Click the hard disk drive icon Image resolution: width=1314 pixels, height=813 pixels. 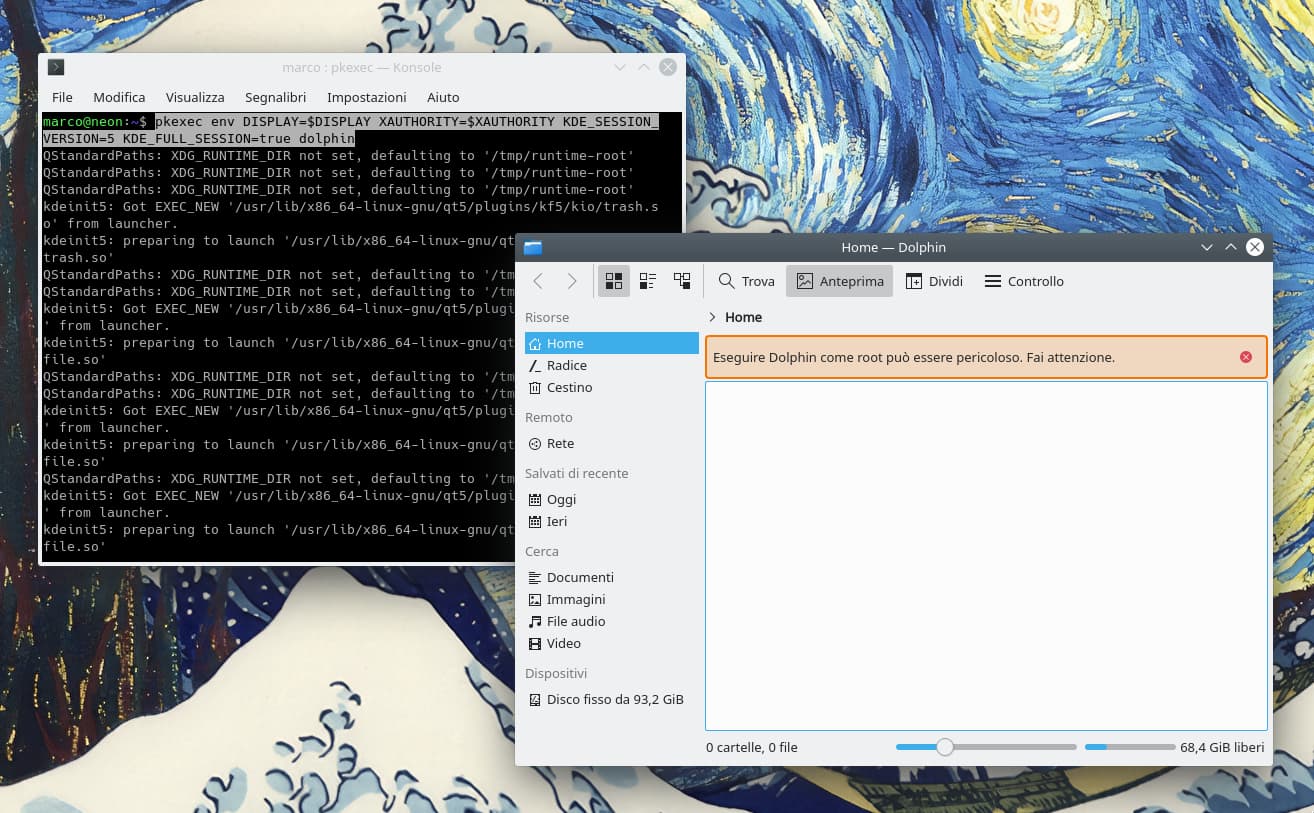click(x=535, y=699)
